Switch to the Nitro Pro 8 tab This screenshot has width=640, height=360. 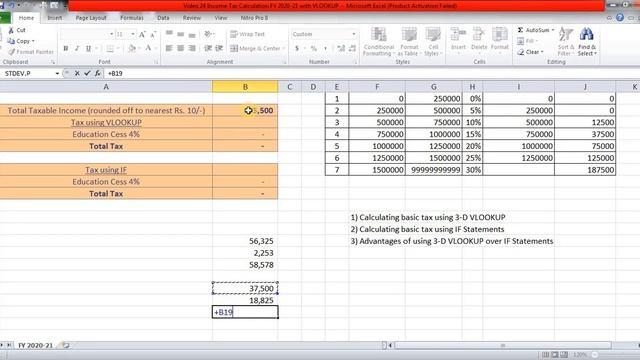(254, 18)
